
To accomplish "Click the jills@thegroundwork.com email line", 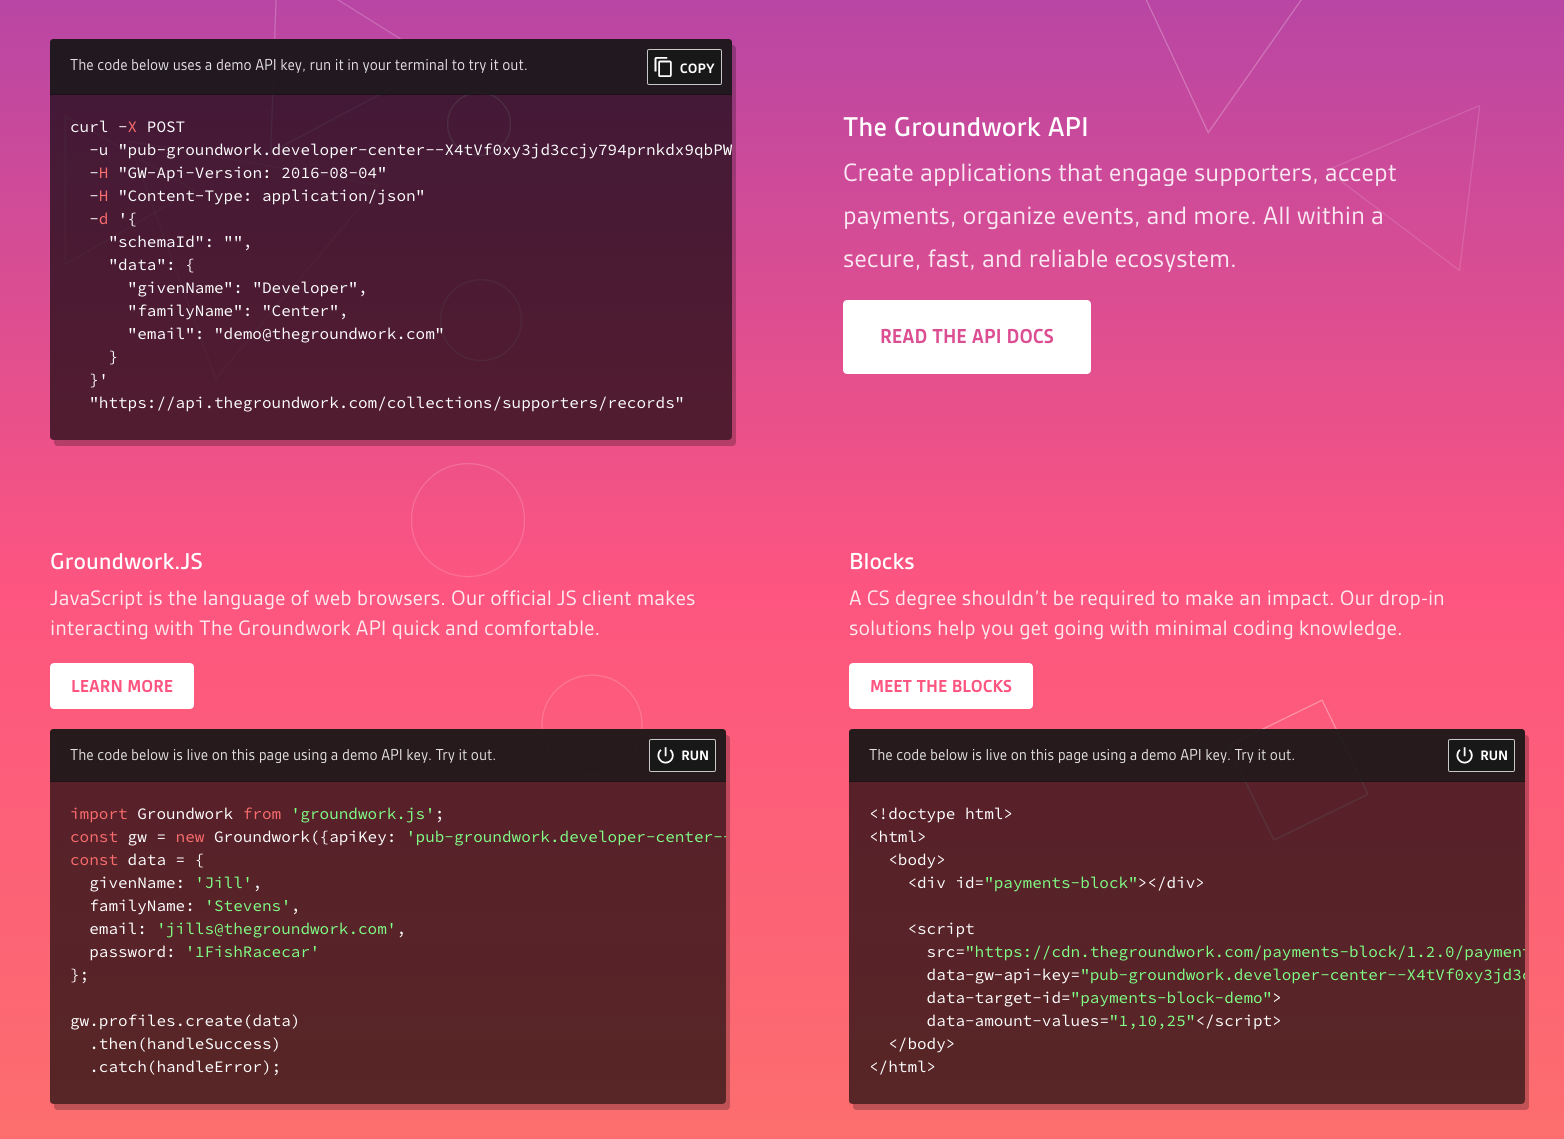I will [247, 929].
